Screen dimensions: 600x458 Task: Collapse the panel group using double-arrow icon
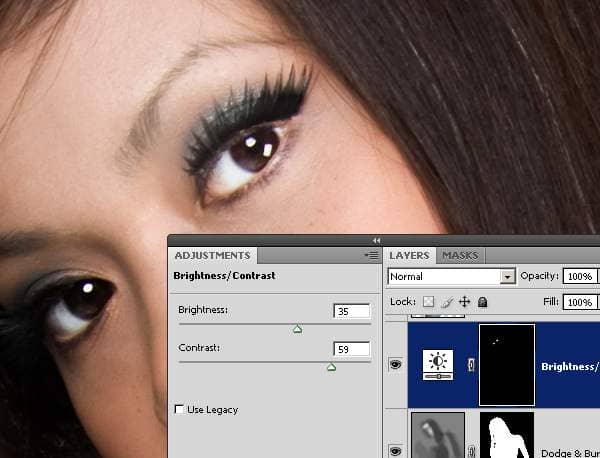pos(376,240)
